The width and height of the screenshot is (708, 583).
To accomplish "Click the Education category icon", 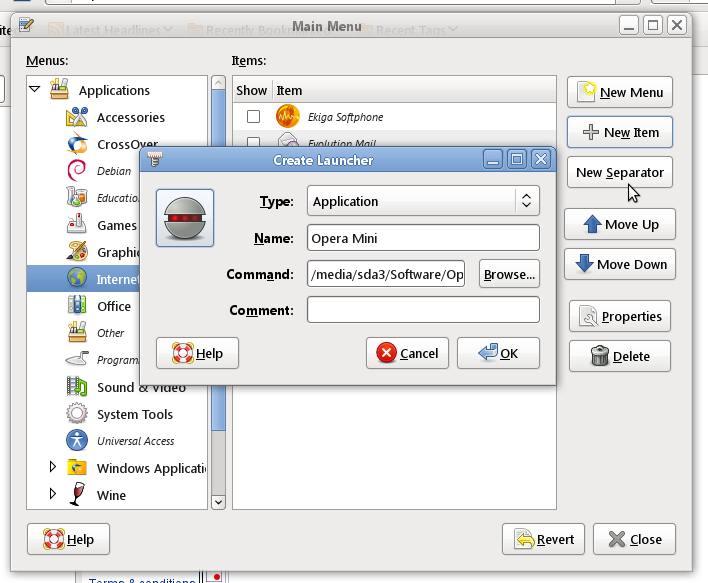I will [77, 197].
